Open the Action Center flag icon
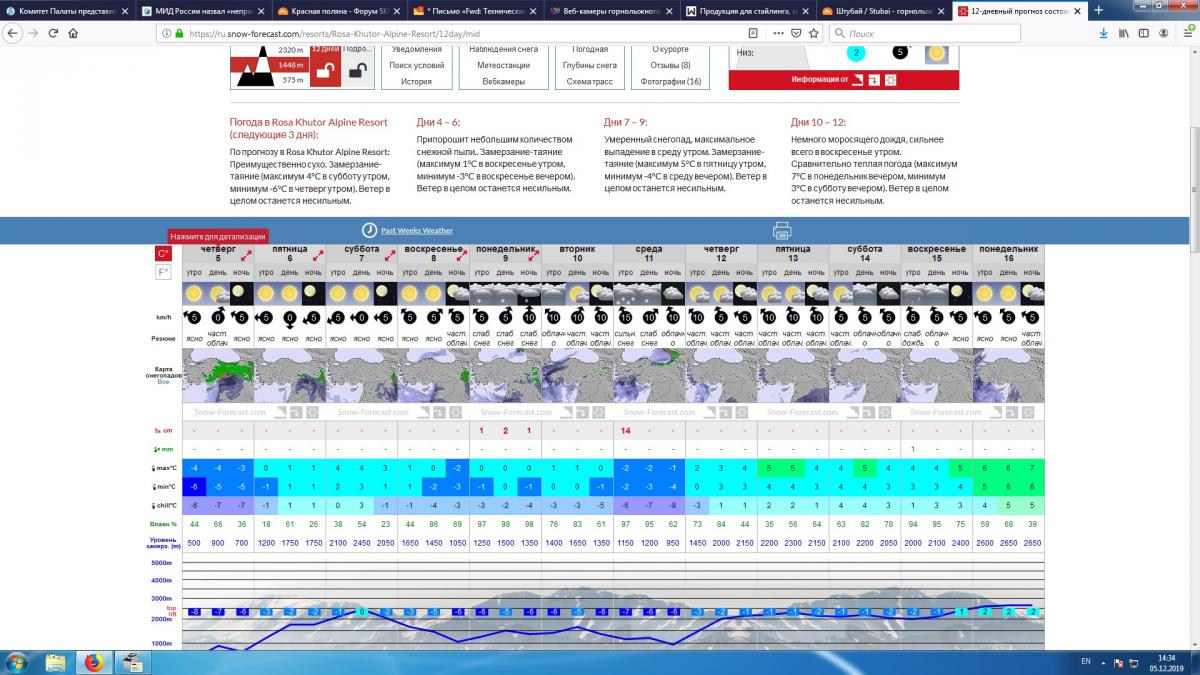 (x=1118, y=661)
